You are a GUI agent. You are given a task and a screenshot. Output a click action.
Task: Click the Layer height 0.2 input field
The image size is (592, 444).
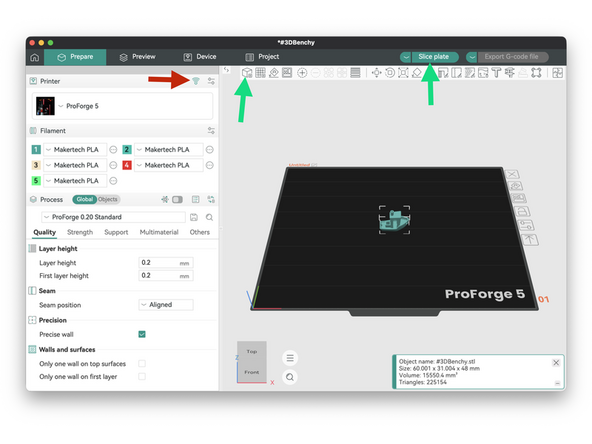tap(166, 262)
